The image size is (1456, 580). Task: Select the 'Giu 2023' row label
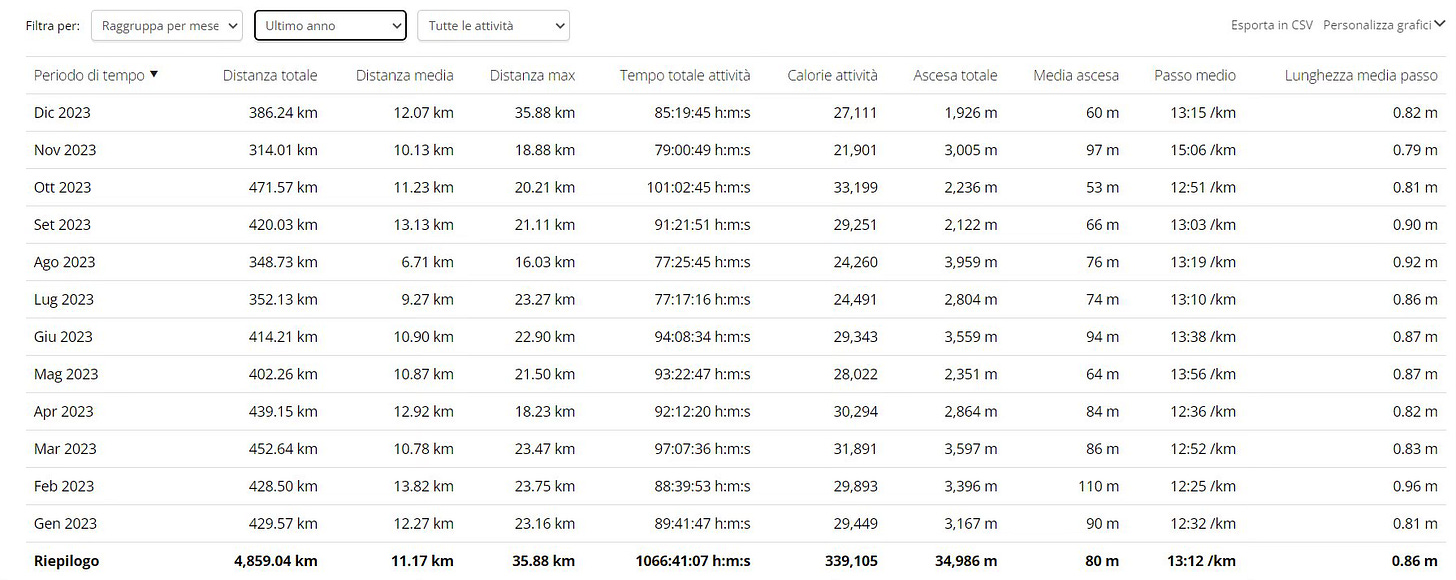click(x=63, y=337)
